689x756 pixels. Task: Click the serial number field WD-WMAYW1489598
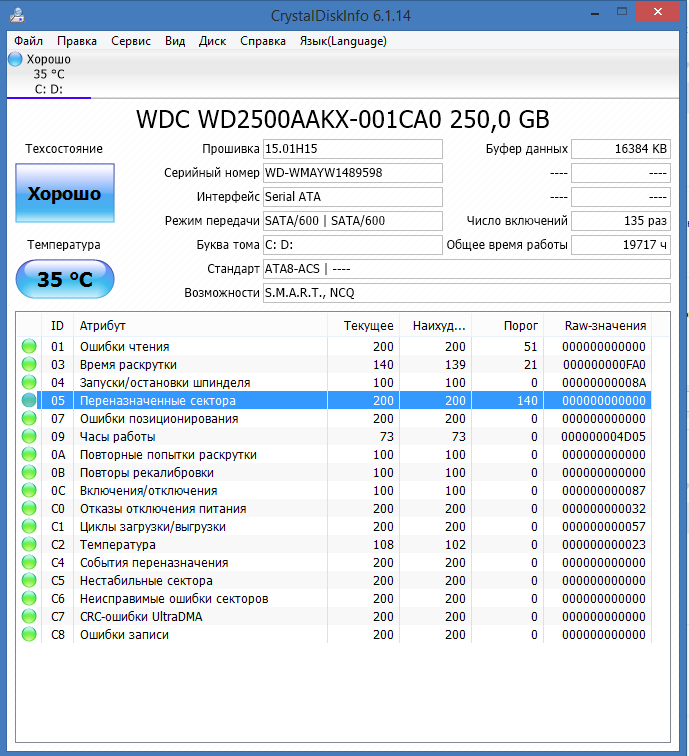pyautogui.click(x=352, y=173)
